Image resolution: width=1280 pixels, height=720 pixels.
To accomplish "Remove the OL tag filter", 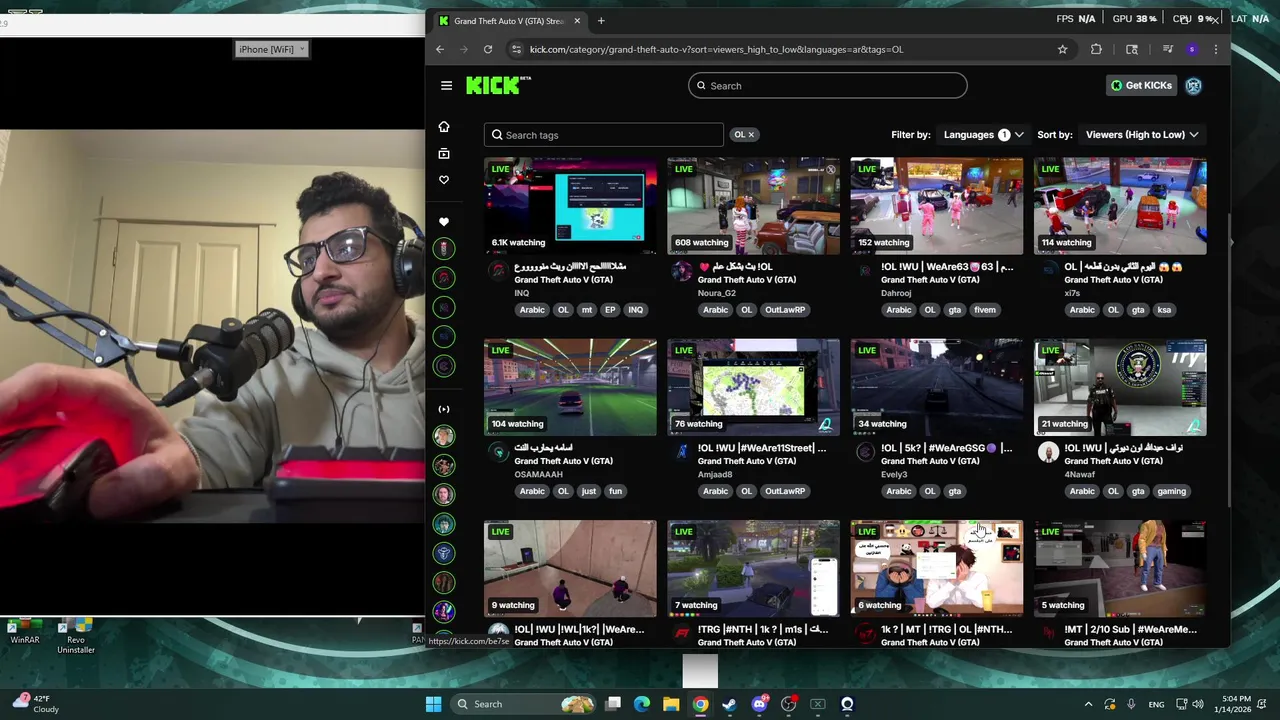I will (751, 135).
